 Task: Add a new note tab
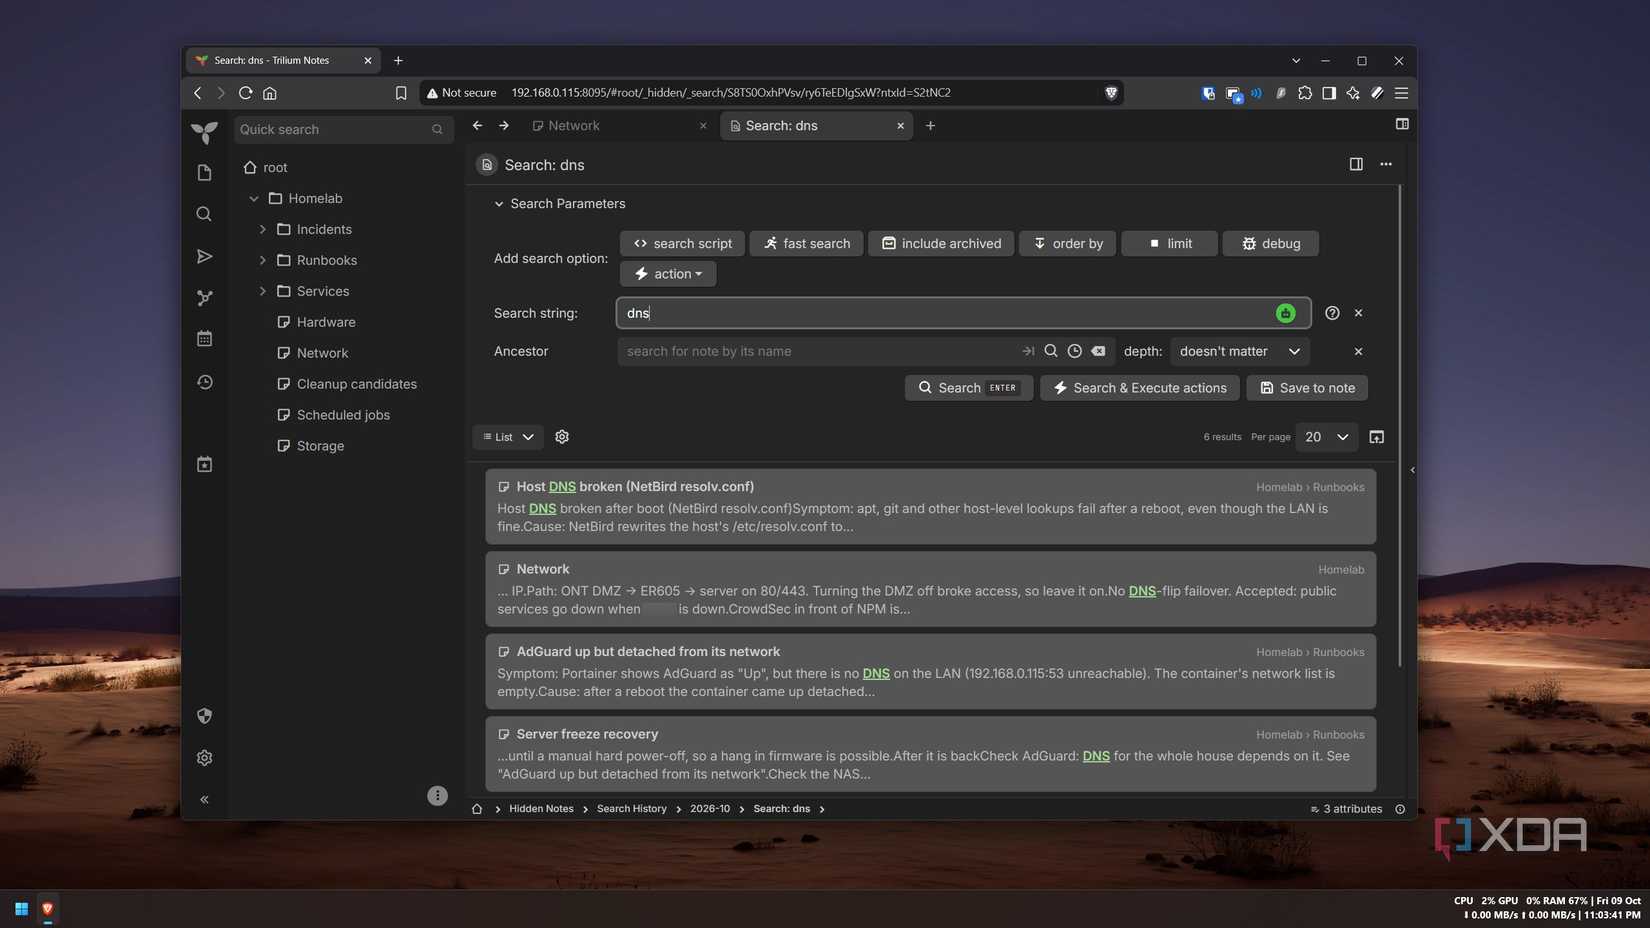[x=930, y=126]
